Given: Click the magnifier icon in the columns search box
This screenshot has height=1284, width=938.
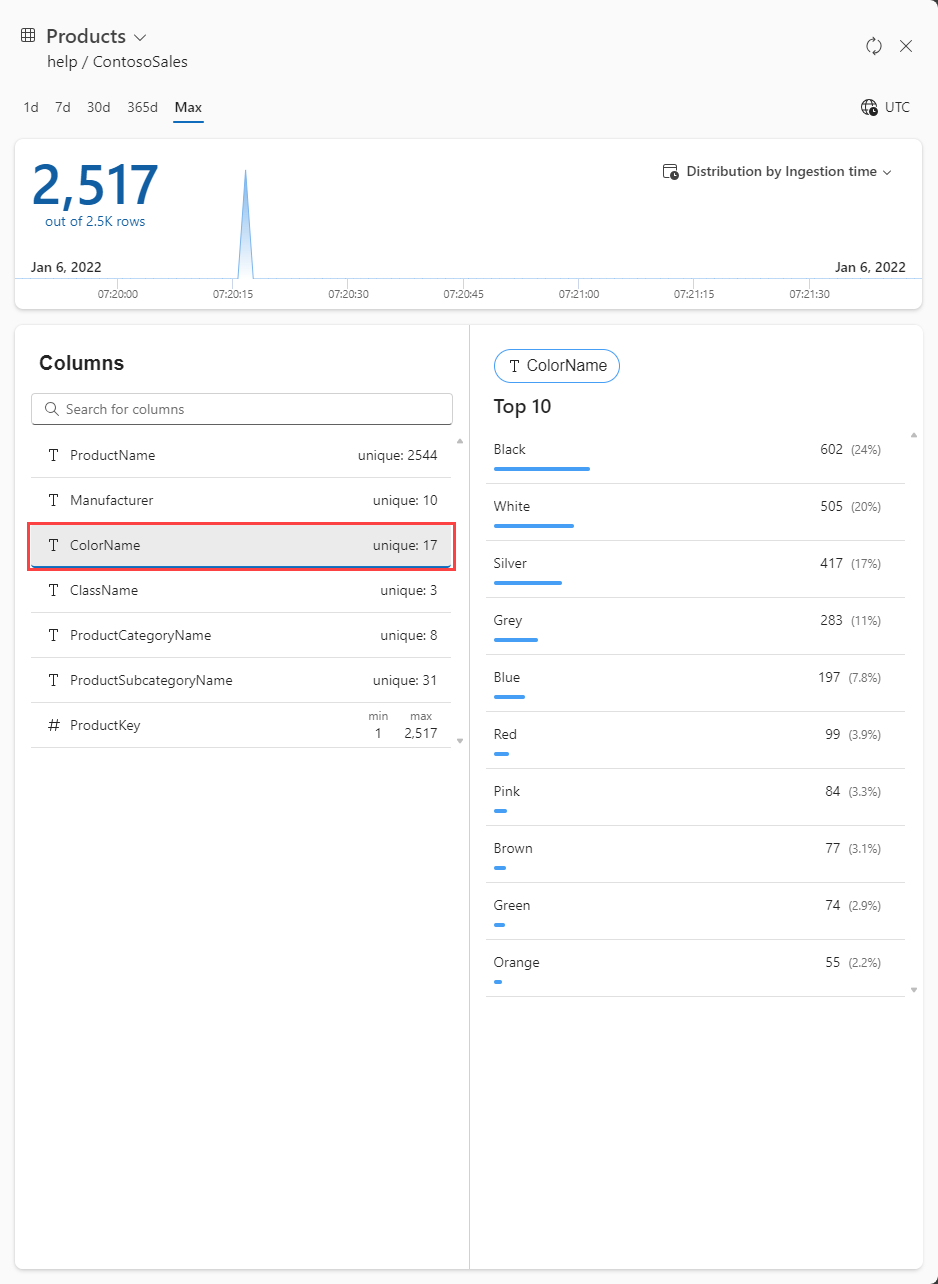Looking at the screenshot, I should pos(51,409).
